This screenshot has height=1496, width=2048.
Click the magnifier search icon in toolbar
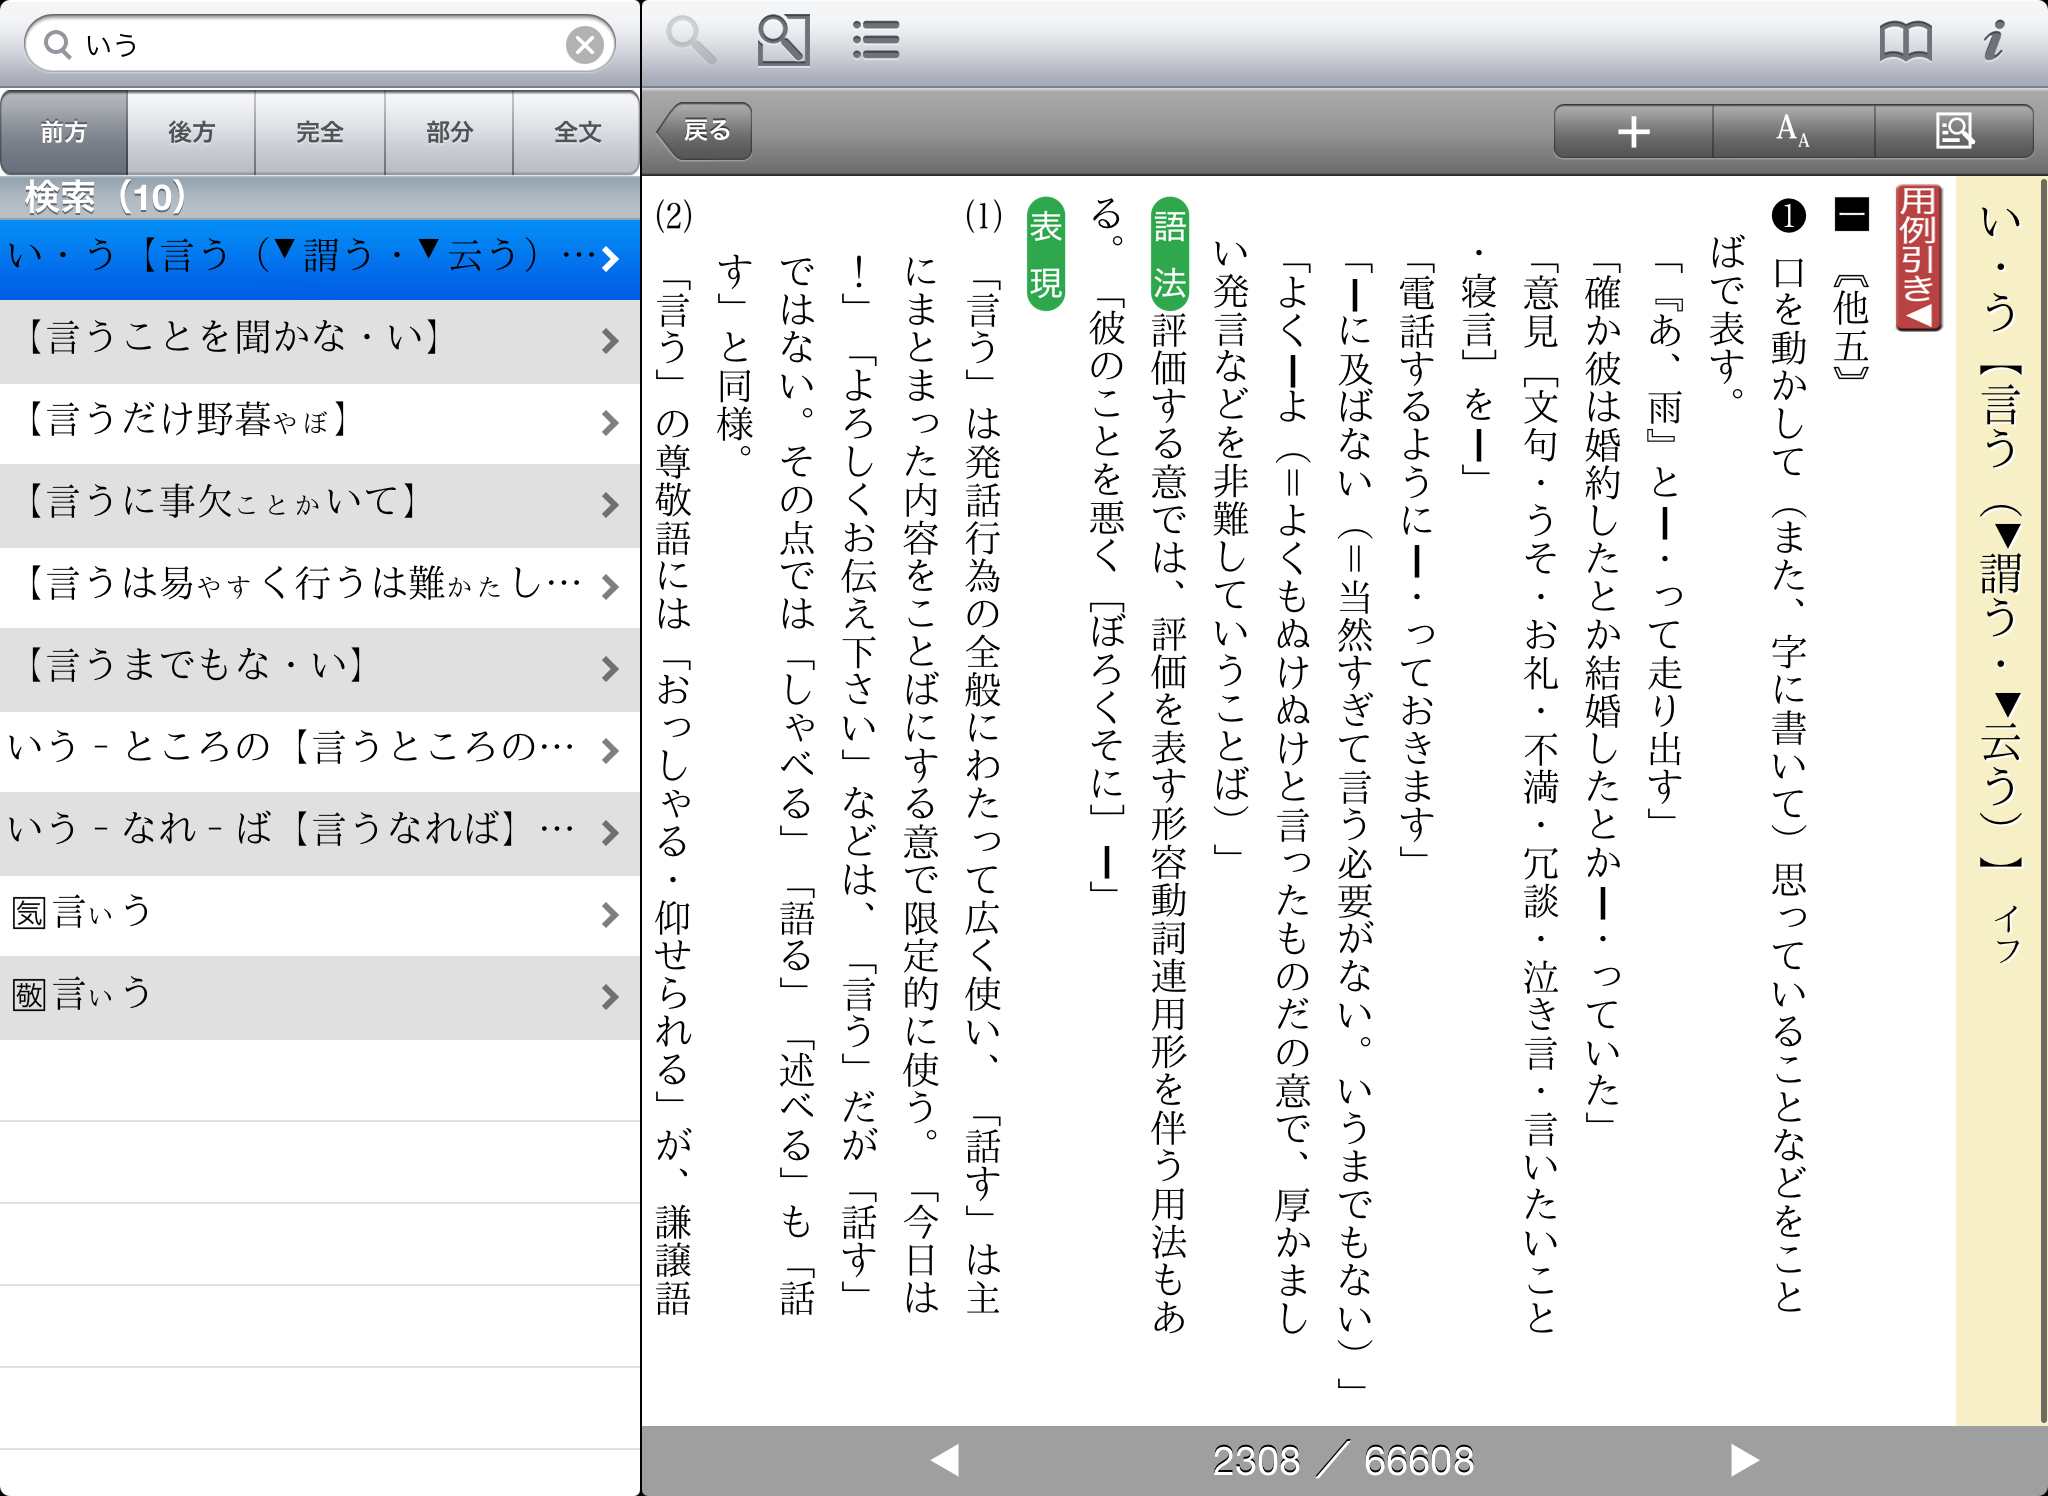[690, 41]
